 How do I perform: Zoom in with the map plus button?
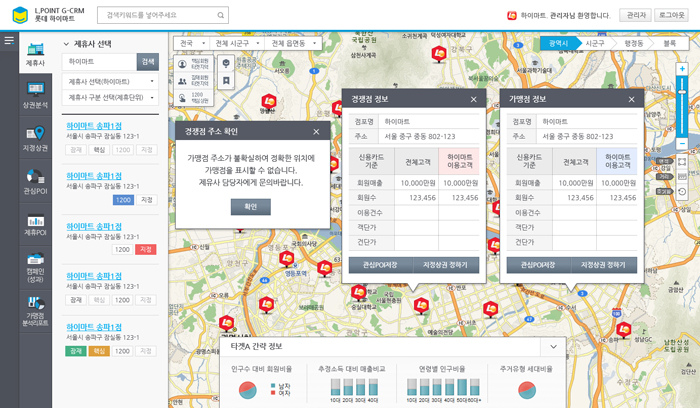pos(682,69)
